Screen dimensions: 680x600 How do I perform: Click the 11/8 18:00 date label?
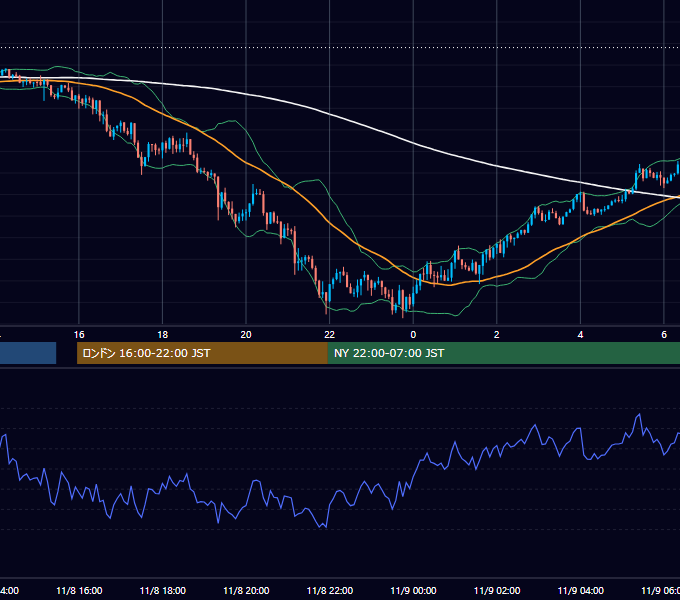163,591
